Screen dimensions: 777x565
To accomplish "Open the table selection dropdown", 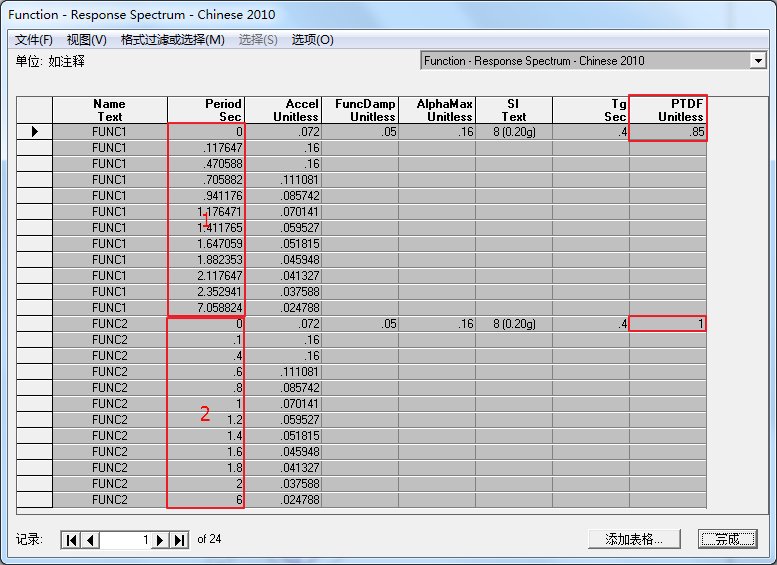I will (x=757, y=61).
